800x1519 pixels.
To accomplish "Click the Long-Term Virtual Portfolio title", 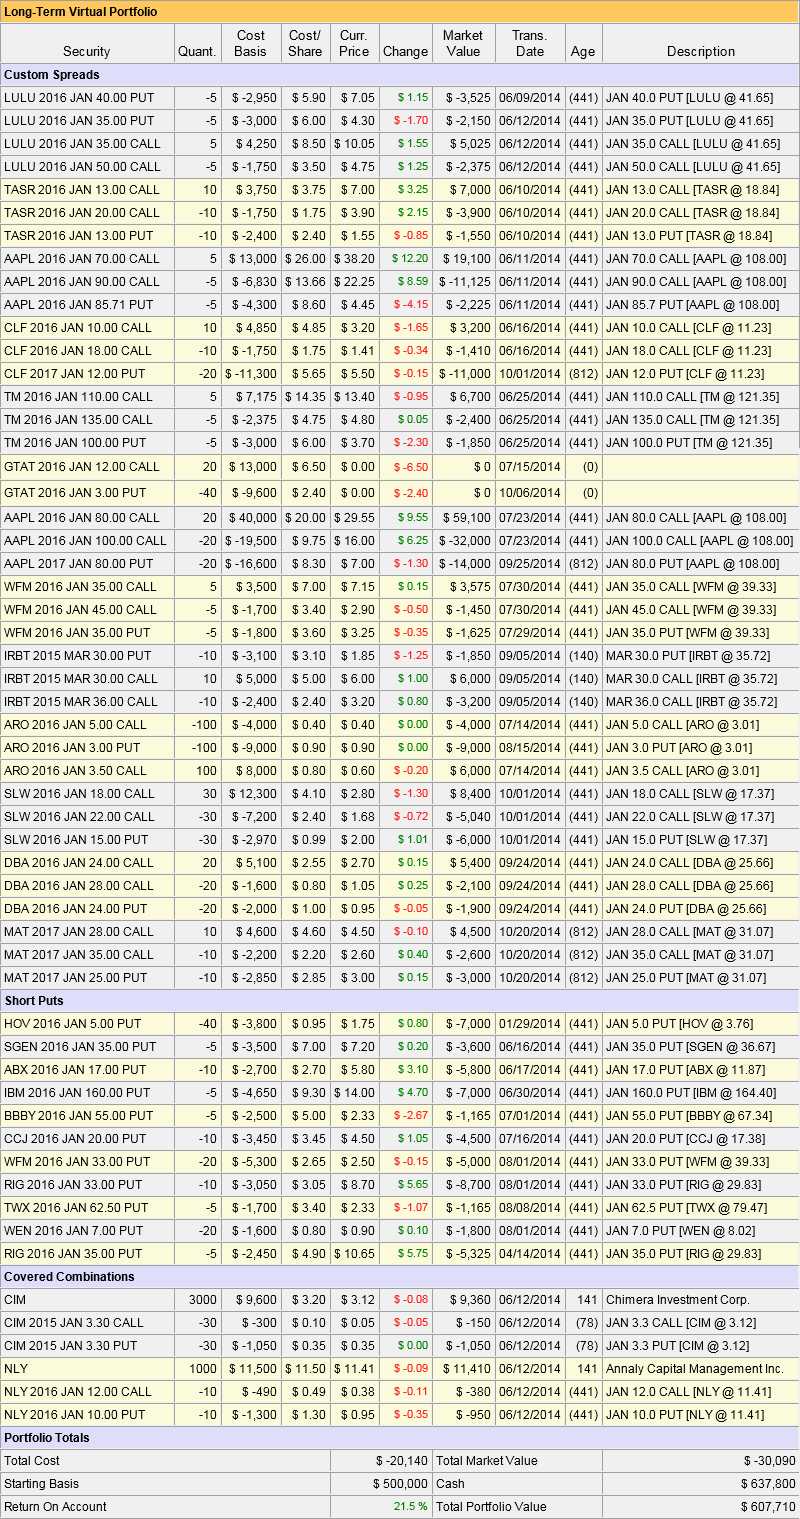I will coord(81,12).
